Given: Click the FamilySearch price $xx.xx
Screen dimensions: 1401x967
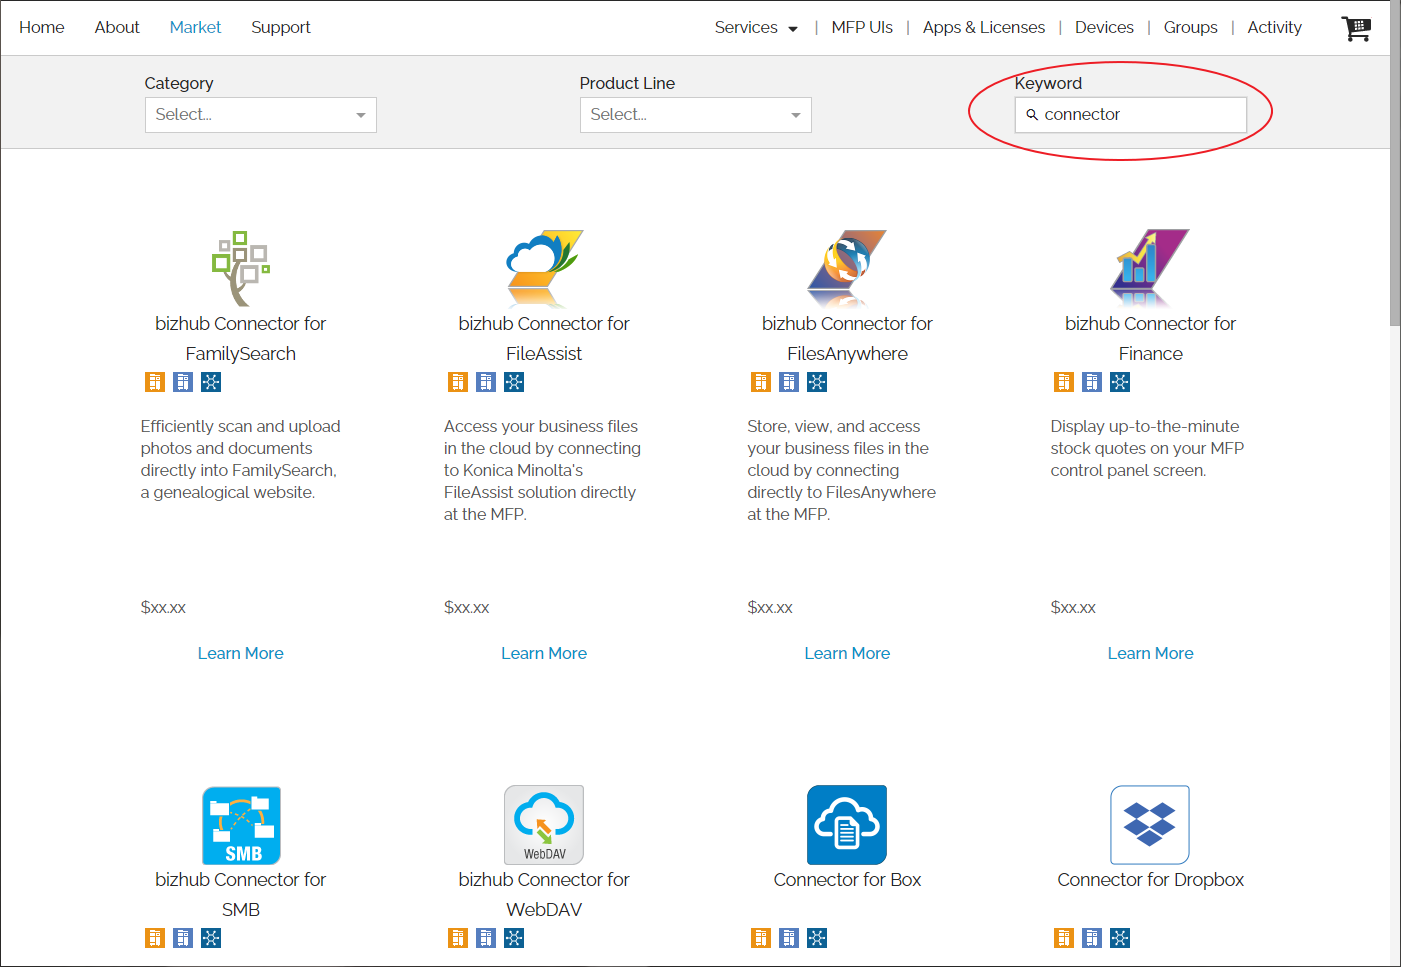Looking at the screenshot, I should (163, 607).
